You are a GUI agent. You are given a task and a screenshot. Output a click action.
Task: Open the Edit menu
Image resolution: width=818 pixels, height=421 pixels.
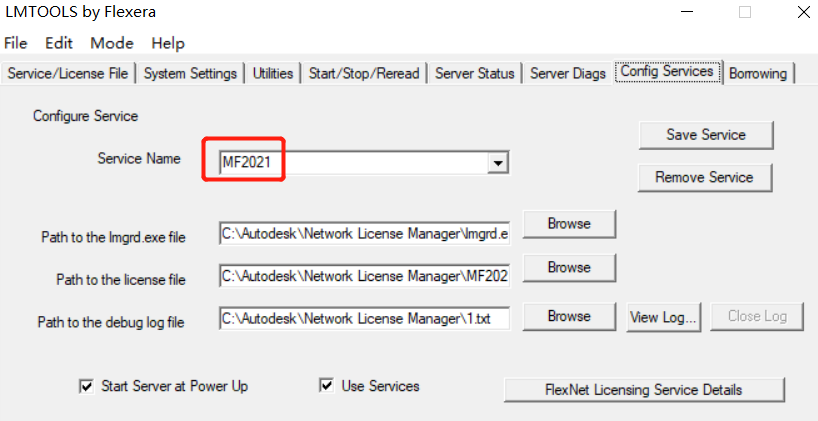point(59,43)
